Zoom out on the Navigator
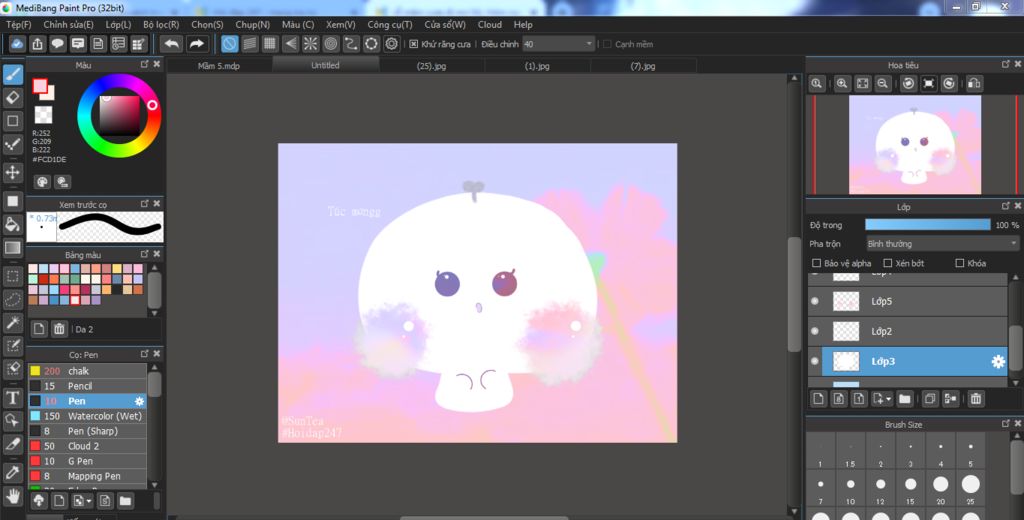The image size is (1024, 520). (x=882, y=84)
